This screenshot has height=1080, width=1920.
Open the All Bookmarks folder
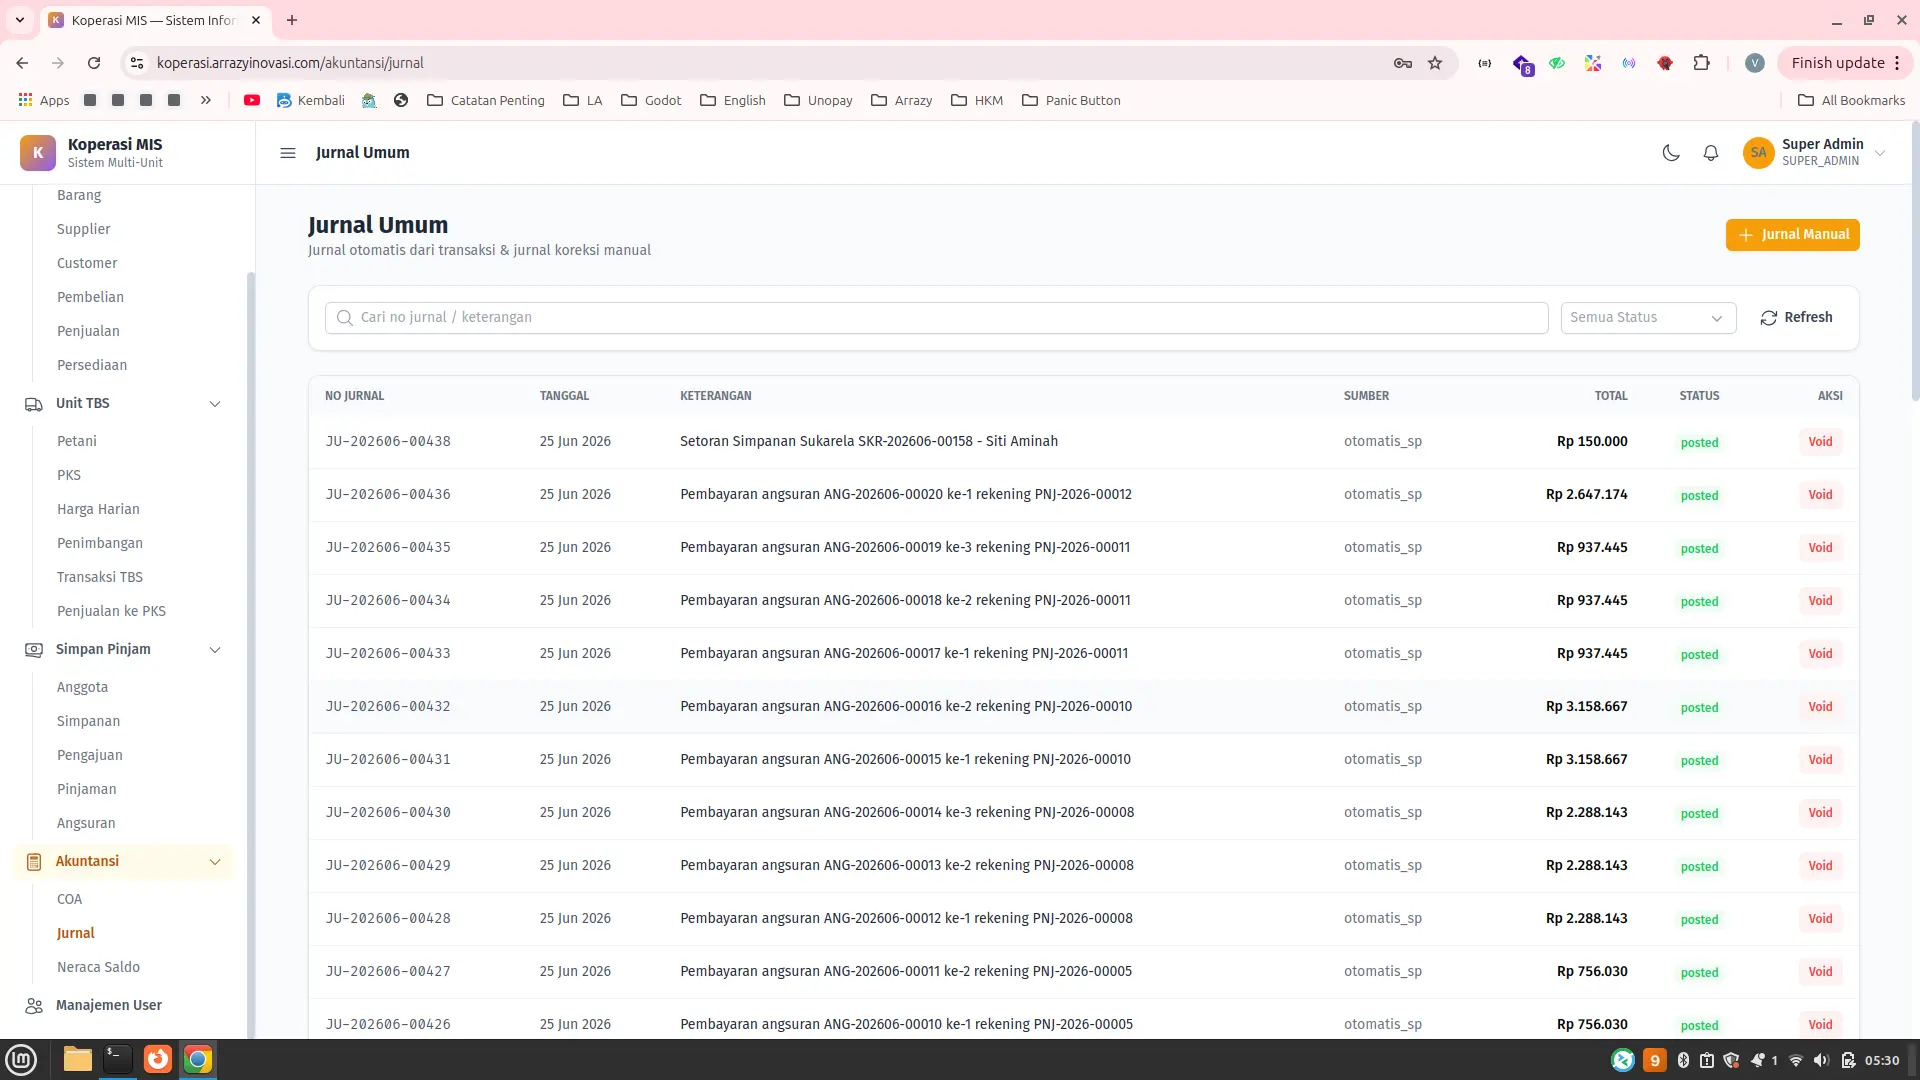point(1851,101)
